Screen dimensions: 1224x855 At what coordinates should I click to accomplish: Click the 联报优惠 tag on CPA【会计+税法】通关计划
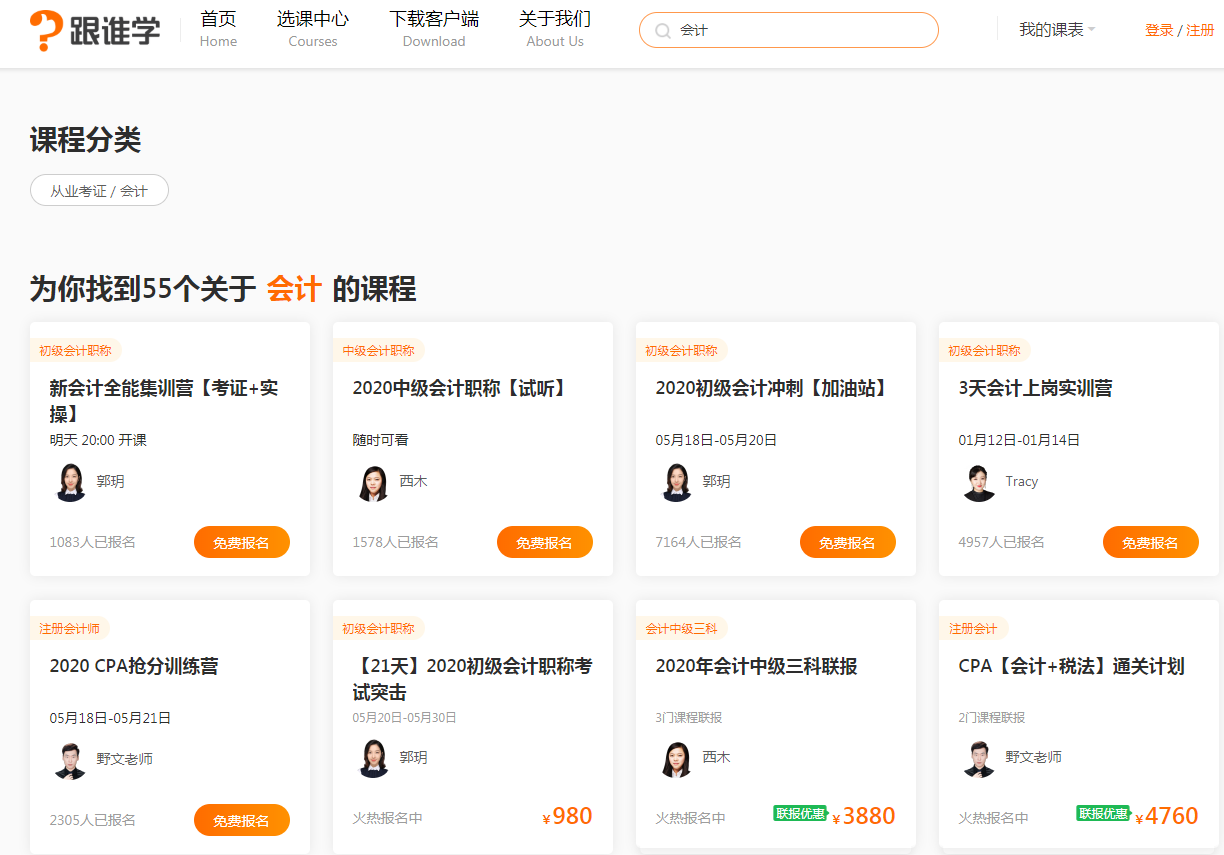click(1105, 814)
